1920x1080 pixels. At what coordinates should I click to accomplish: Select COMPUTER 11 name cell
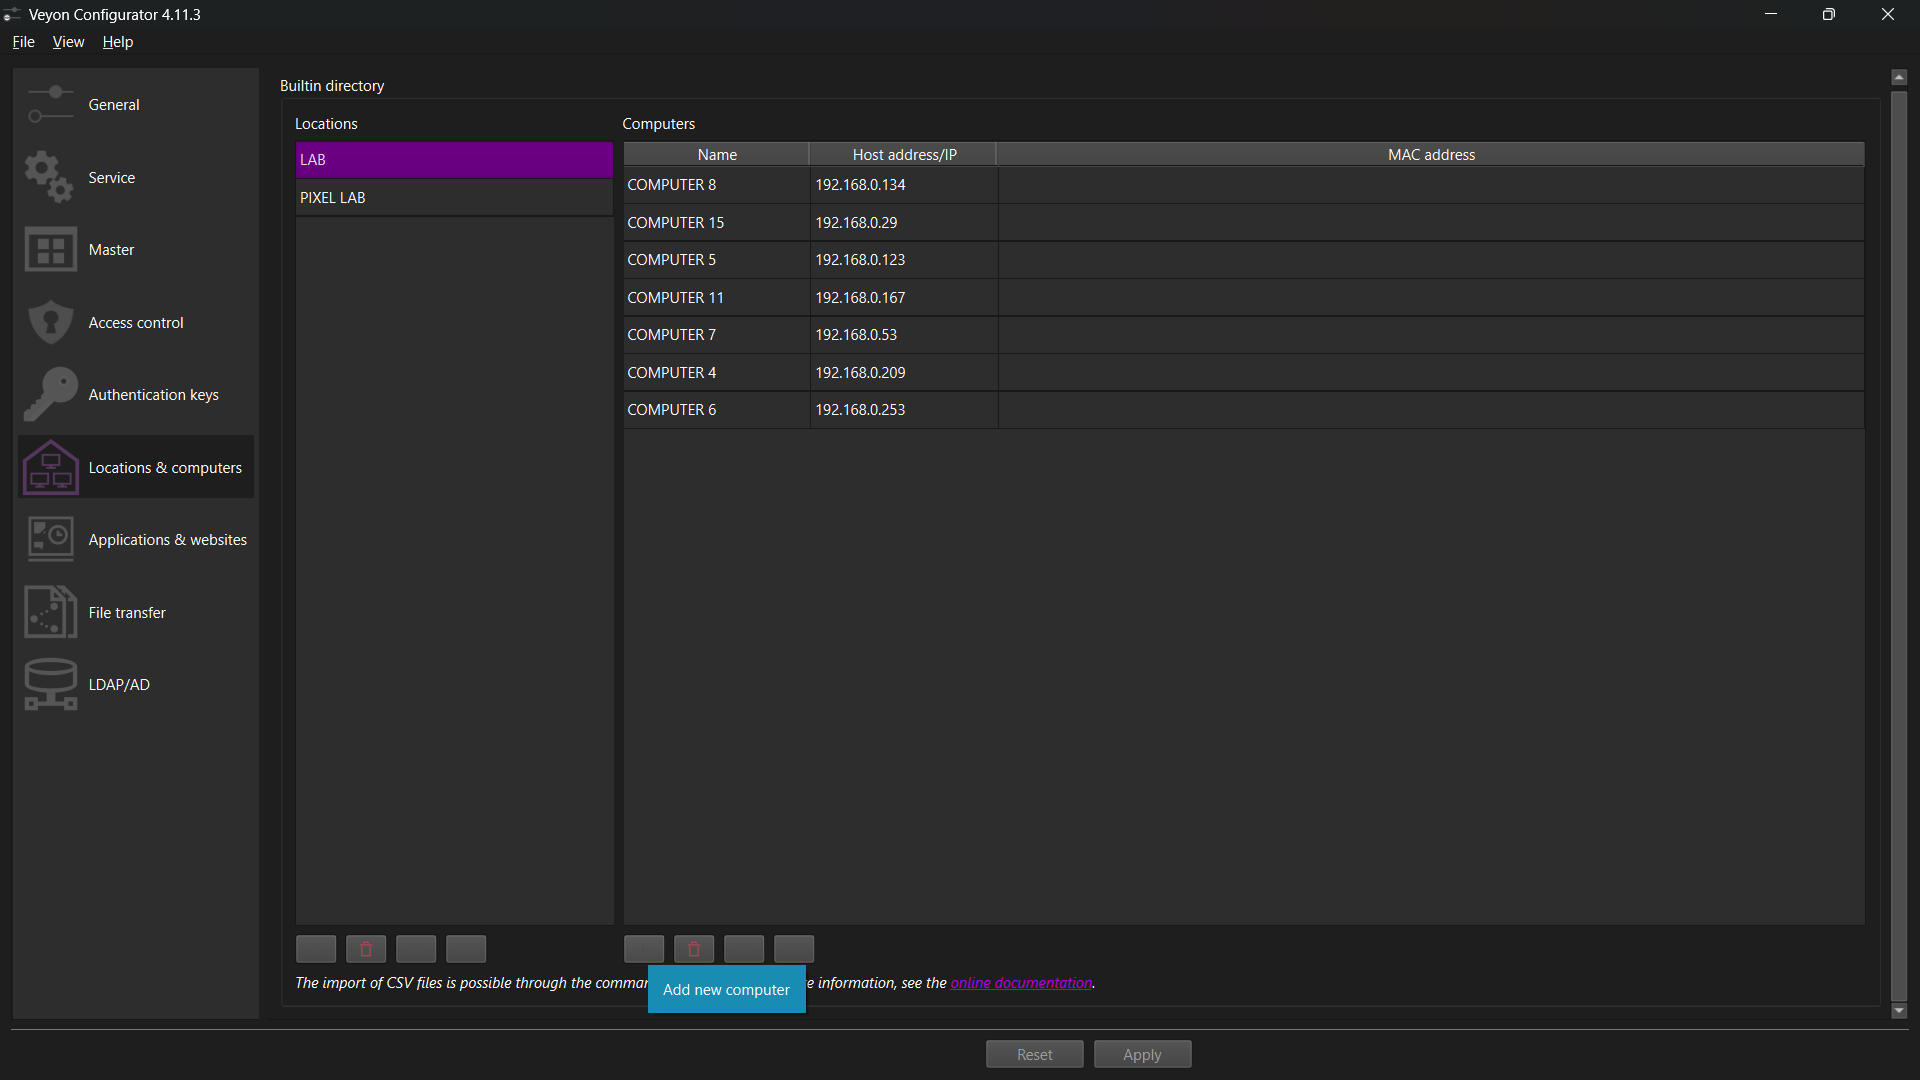tap(717, 298)
